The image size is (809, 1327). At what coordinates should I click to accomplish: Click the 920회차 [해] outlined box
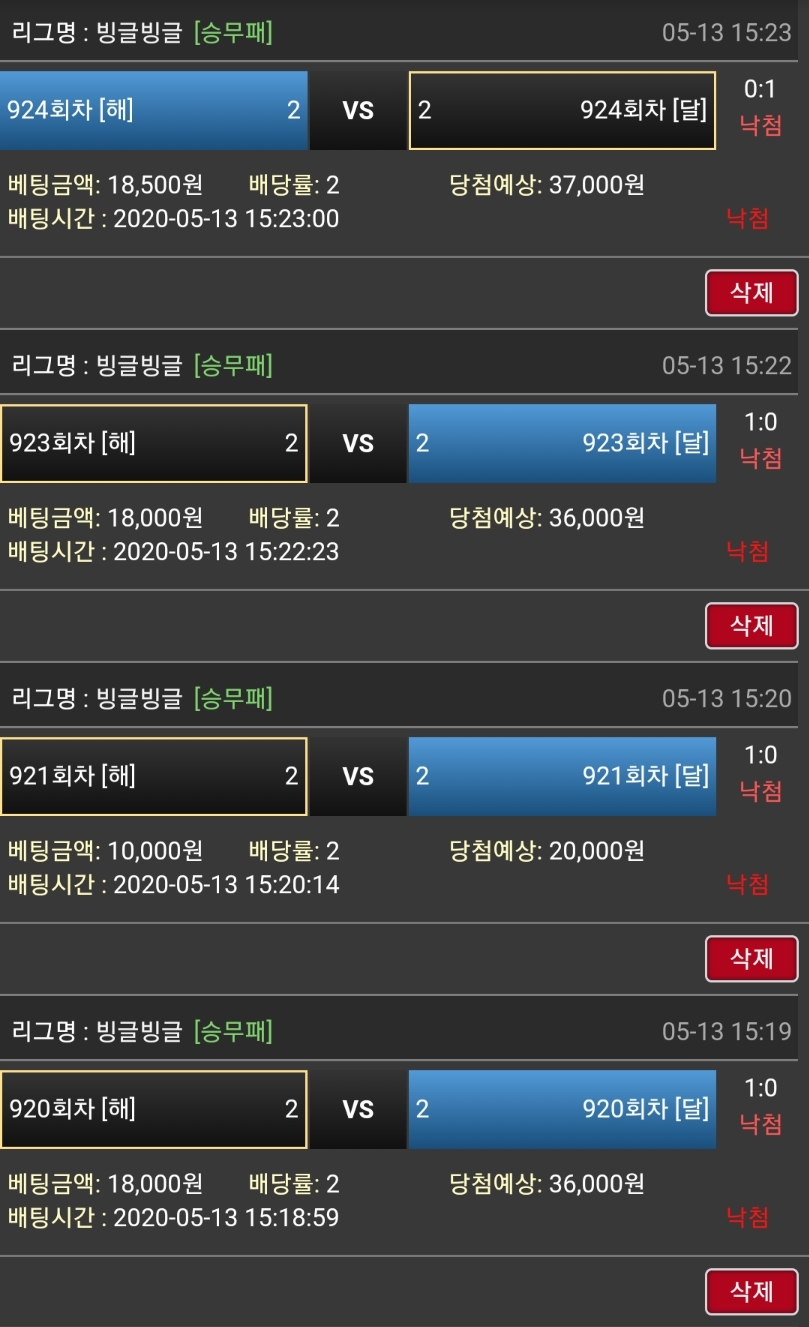[x=154, y=1109]
